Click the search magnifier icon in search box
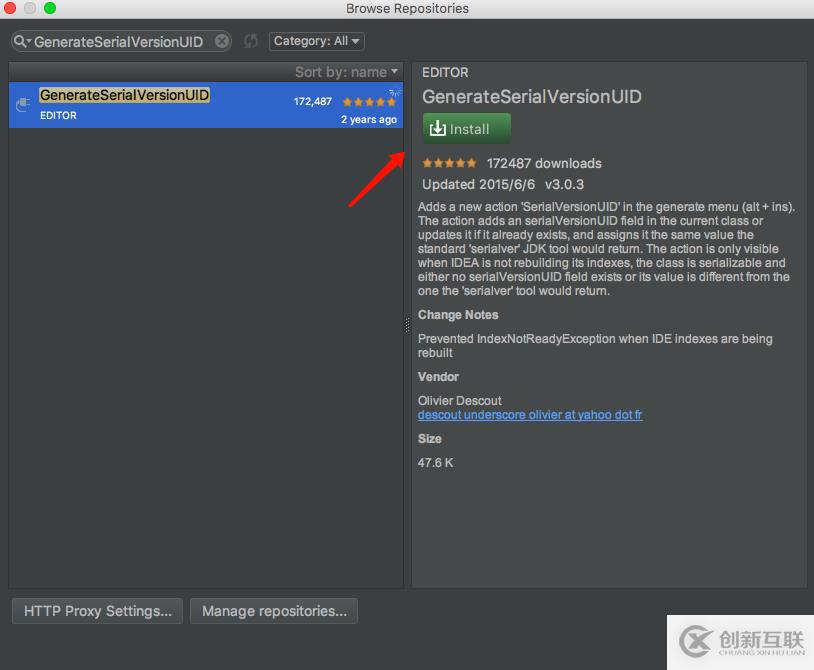This screenshot has height=670, width=814. click(x=21, y=41)
